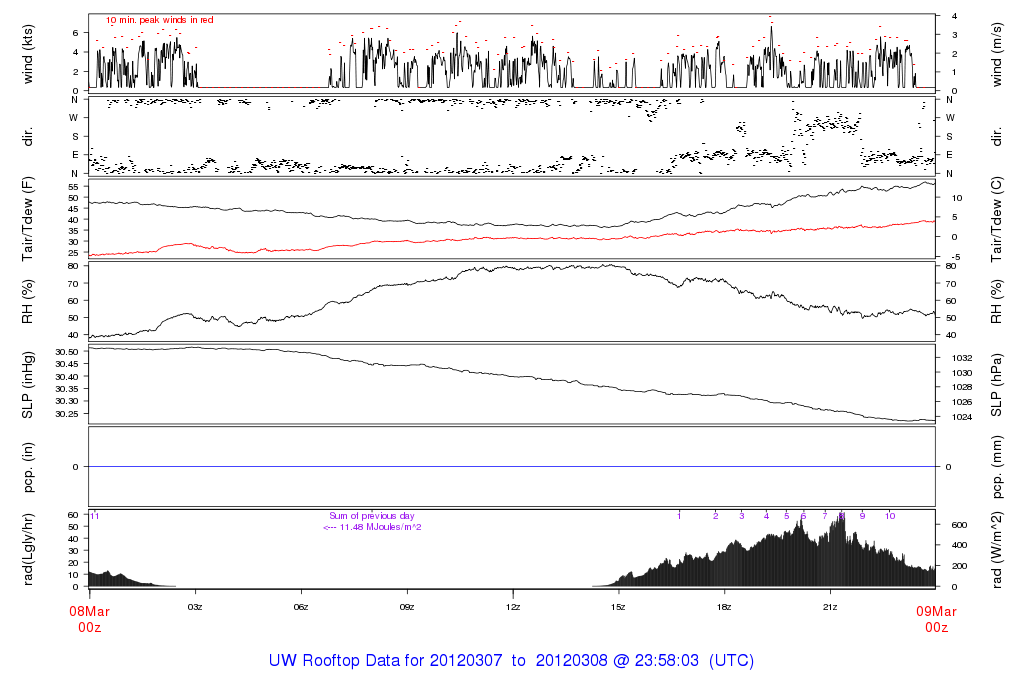Click the 11.48 MJoules/m^2 value text
Screen dimensions: 1024x700
pos(372,527)
